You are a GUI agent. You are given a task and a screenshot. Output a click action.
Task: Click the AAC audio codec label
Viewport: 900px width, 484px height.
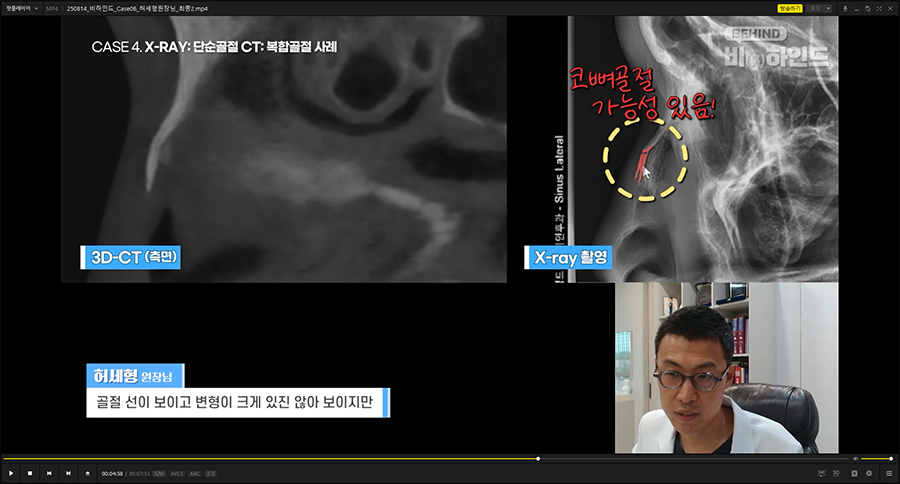tap(196, 473)
